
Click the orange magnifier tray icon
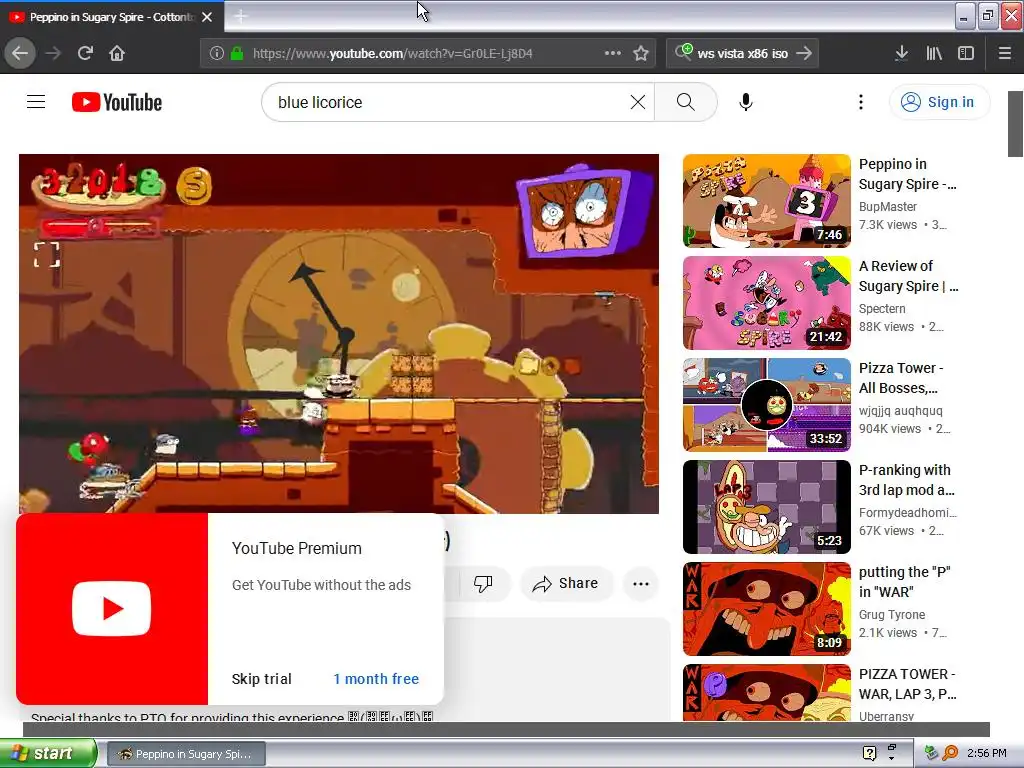950,753
